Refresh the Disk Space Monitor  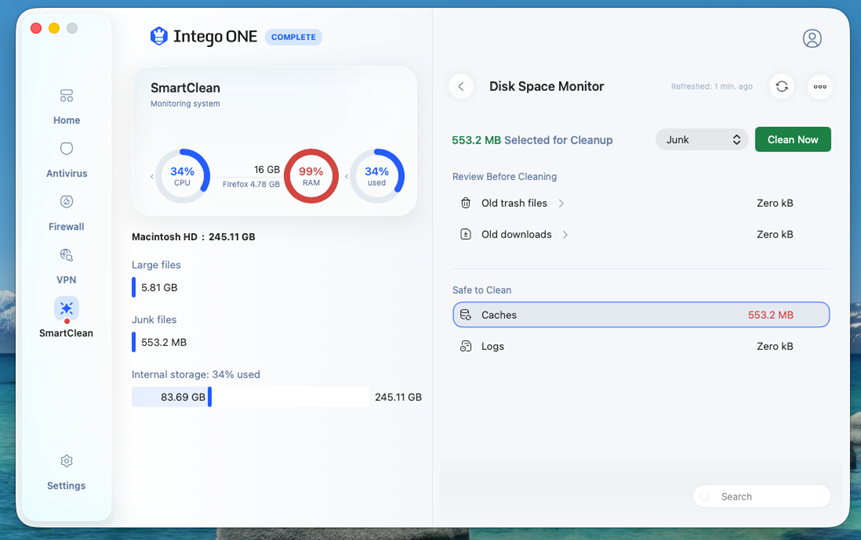tap(782, 86)
